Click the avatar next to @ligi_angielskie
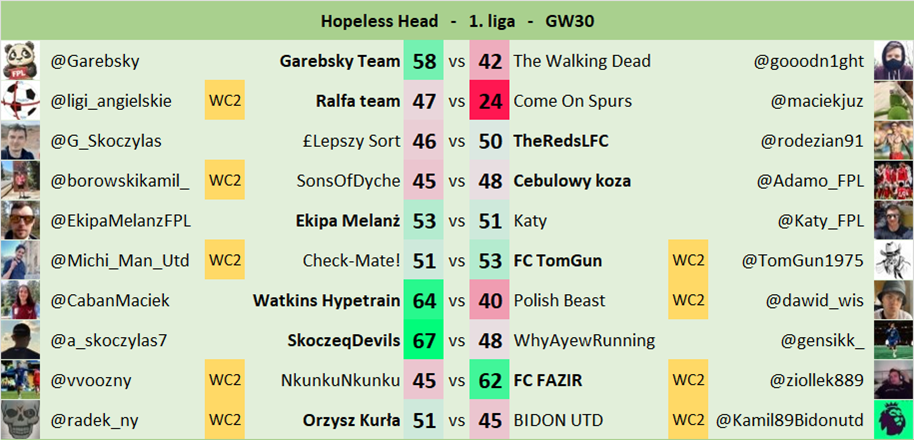The width and height of the screenshot is (914, 440). (x=20, y=101)
